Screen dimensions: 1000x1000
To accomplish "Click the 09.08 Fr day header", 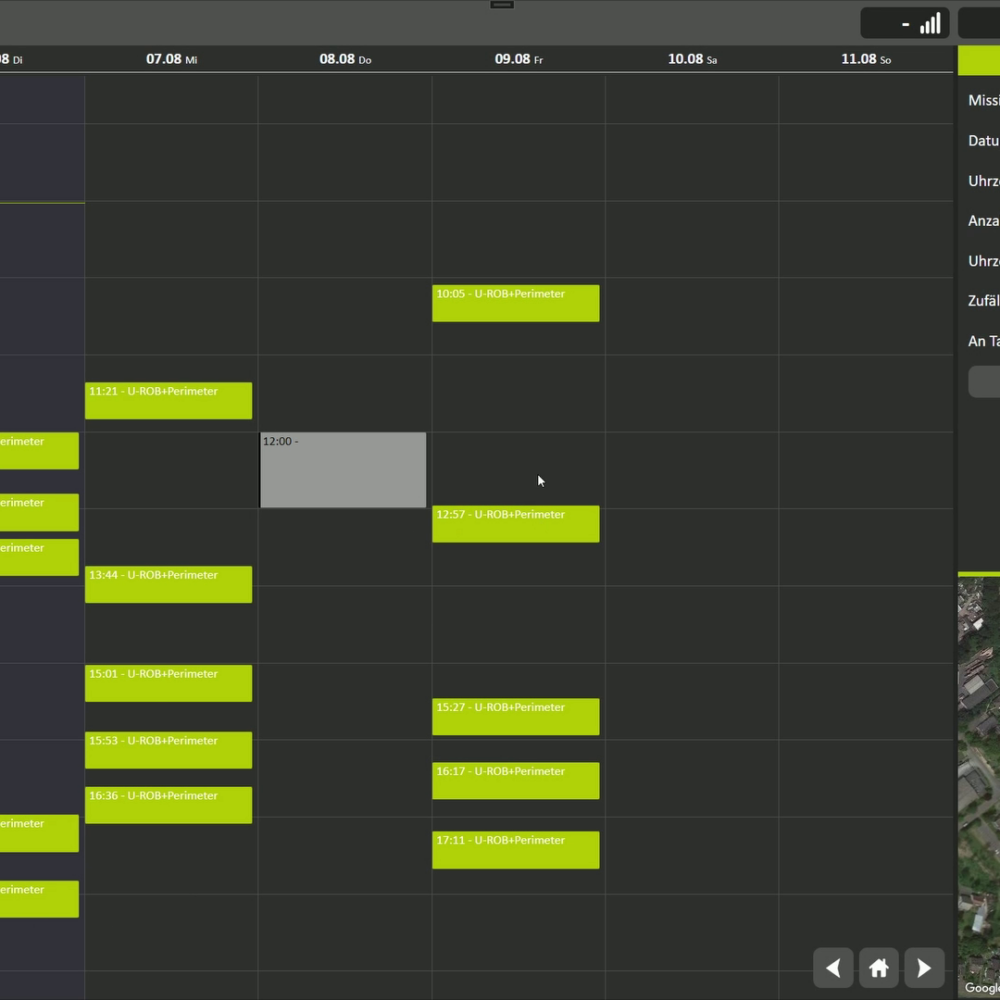I will (518, 59).
